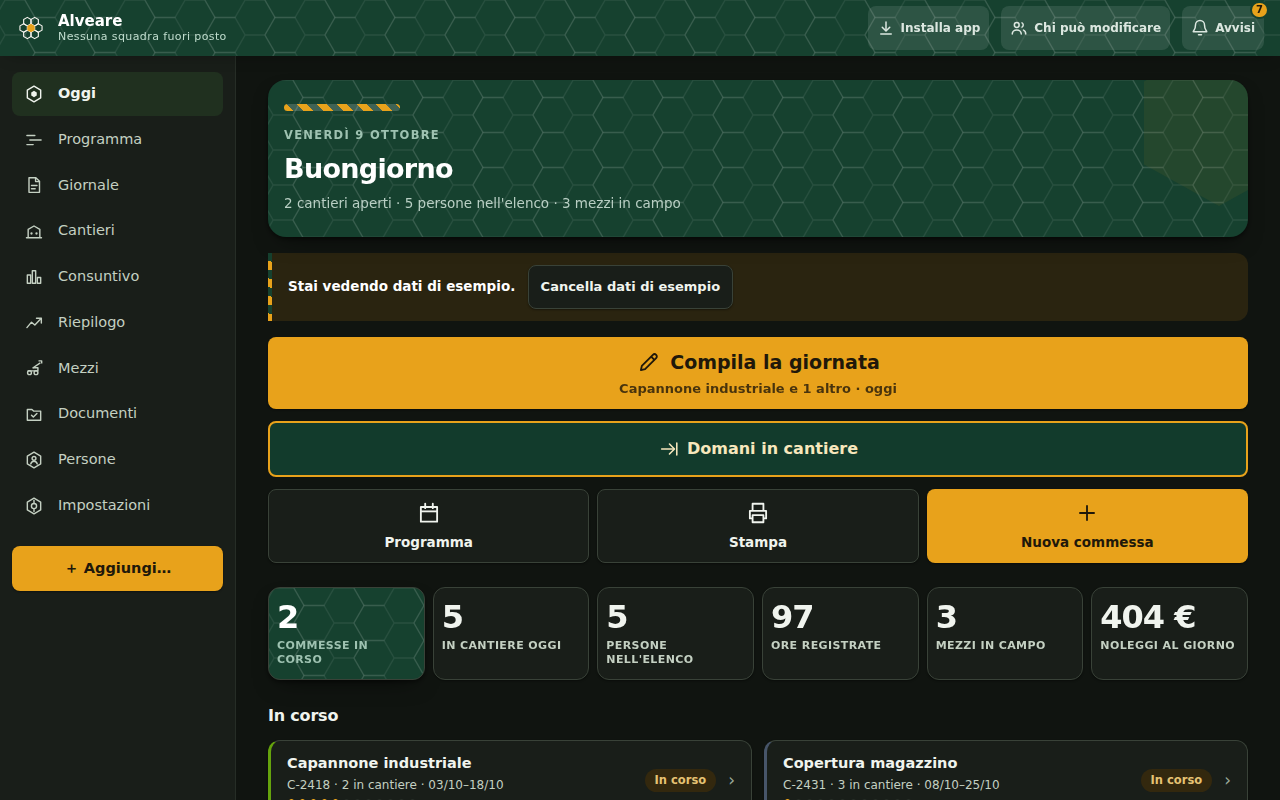Viewport: 1280px width, 800px height.
Task: Click the Persone nell'elenco stat card
Action: 675,633
